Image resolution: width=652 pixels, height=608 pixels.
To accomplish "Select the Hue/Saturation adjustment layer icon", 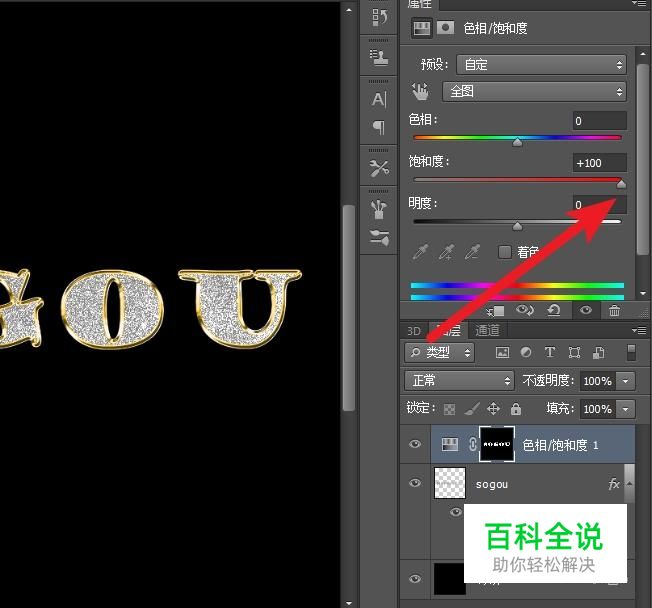I will click(449, 444).
